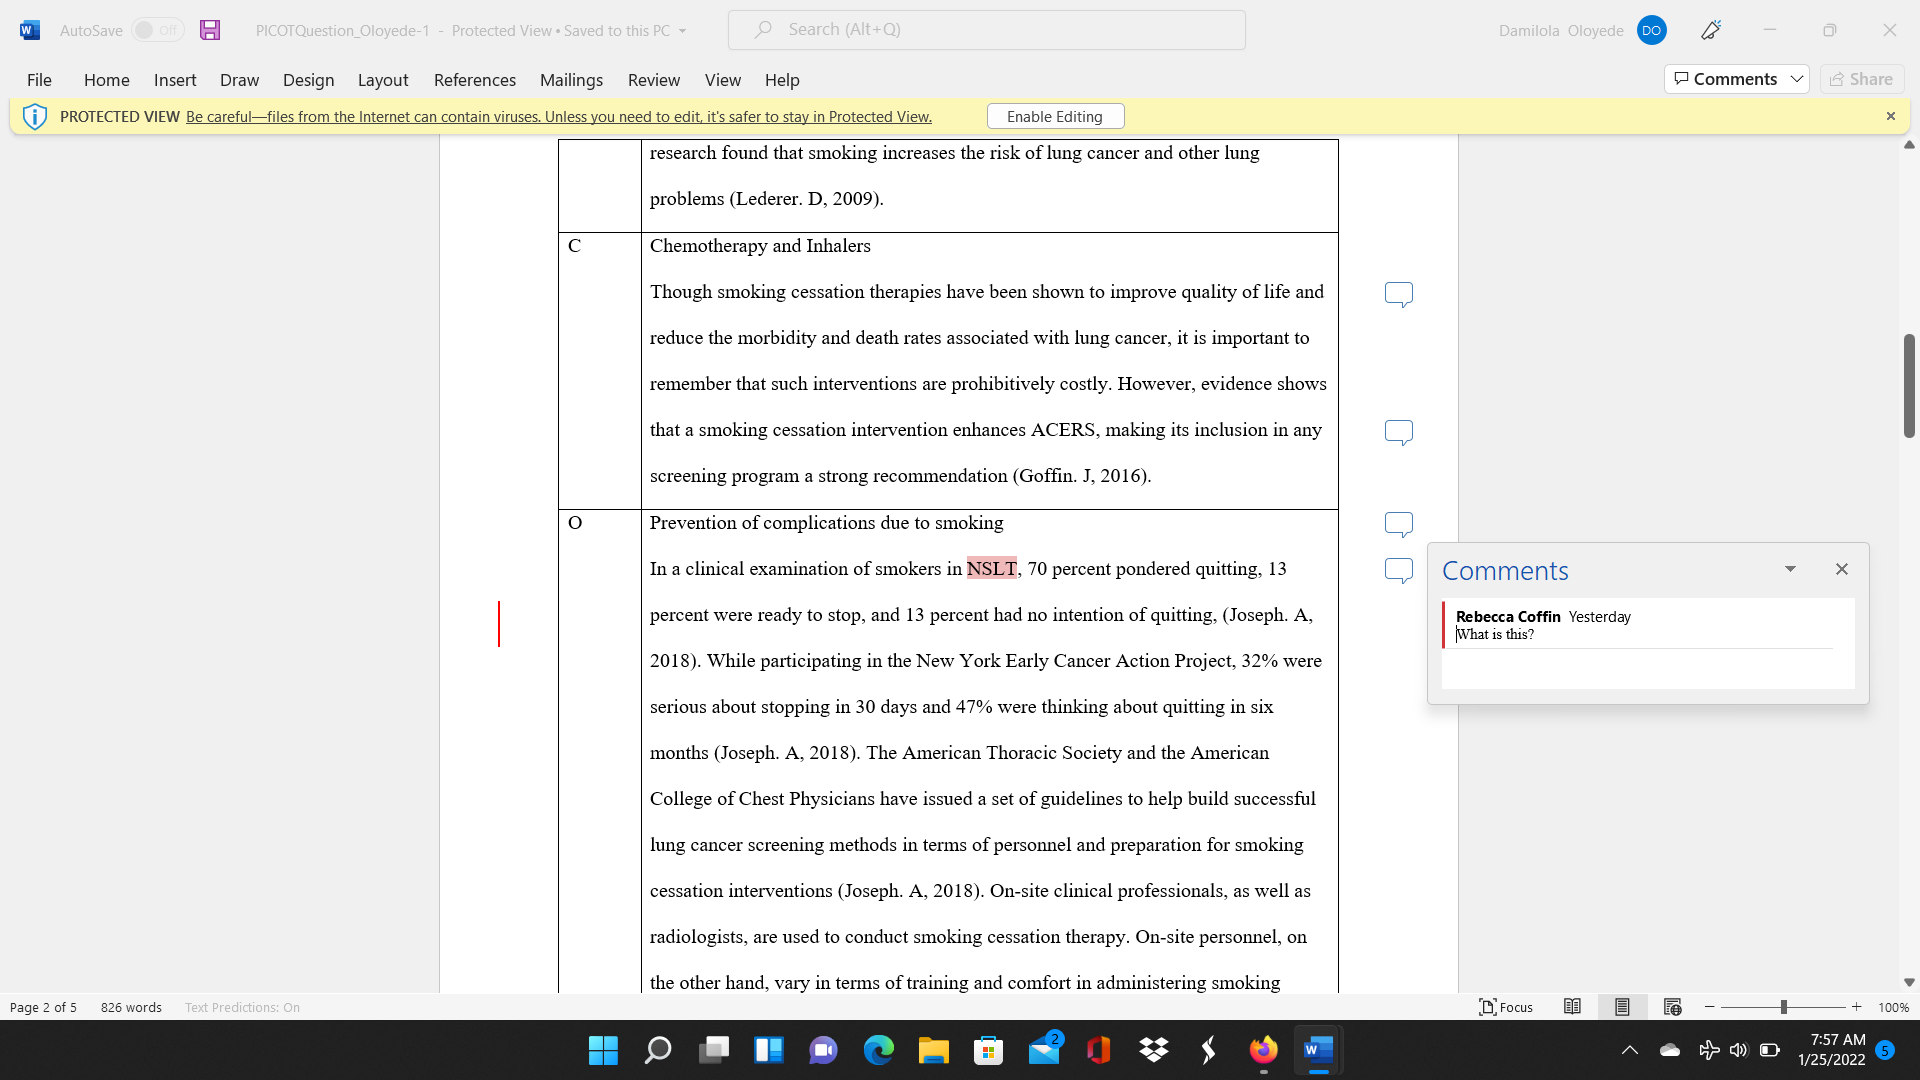Image resolution: width=1920 pixels, height=1080 pixels.
Task: Open File Explorer from the taskbar
Action: point(933,1050)
